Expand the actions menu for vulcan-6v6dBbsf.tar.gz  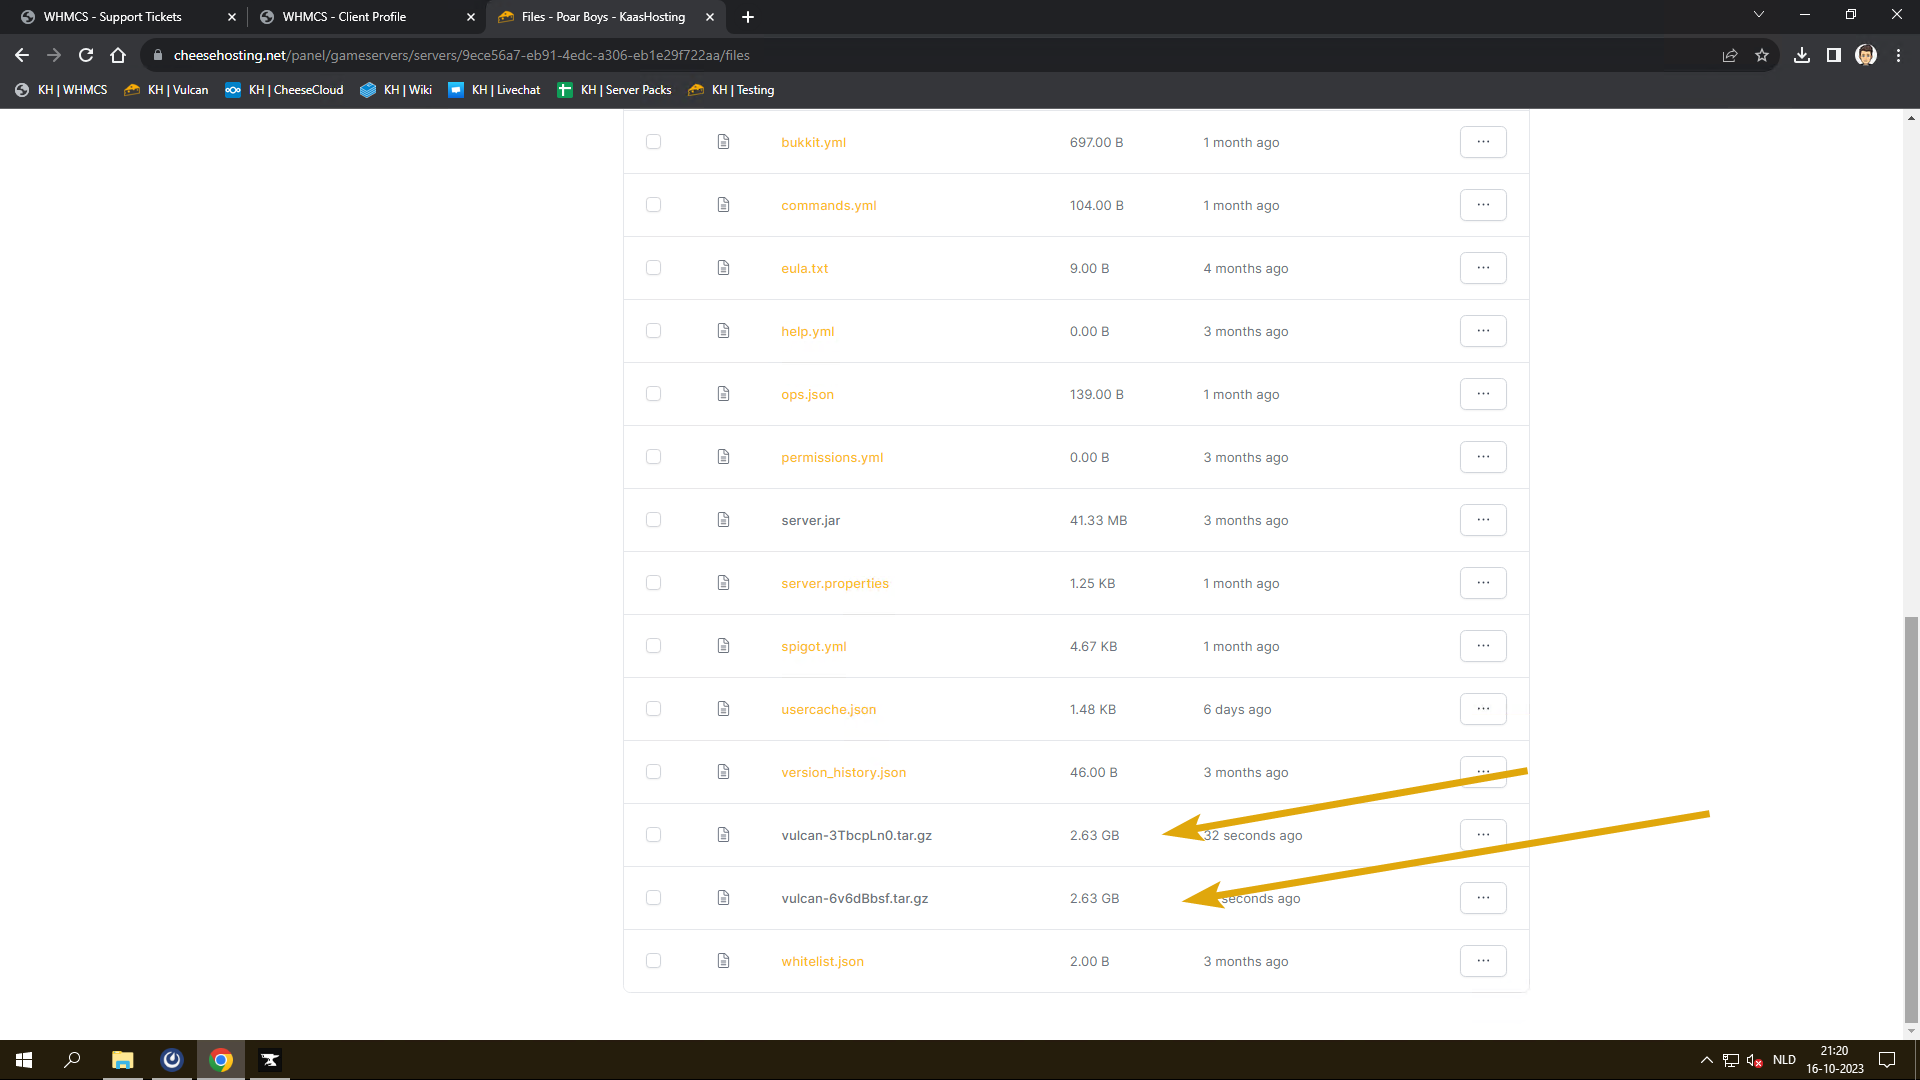pyautogui.click(x=1483, y=898)
